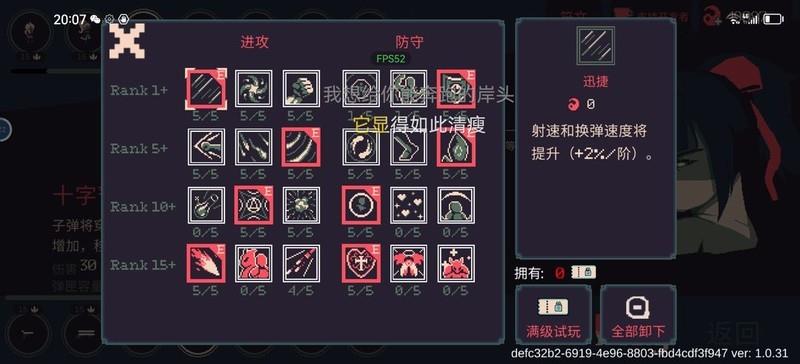Toggle the equipped green flame defense rune
This screenshot has height=364, width=800.
(456, 147)
